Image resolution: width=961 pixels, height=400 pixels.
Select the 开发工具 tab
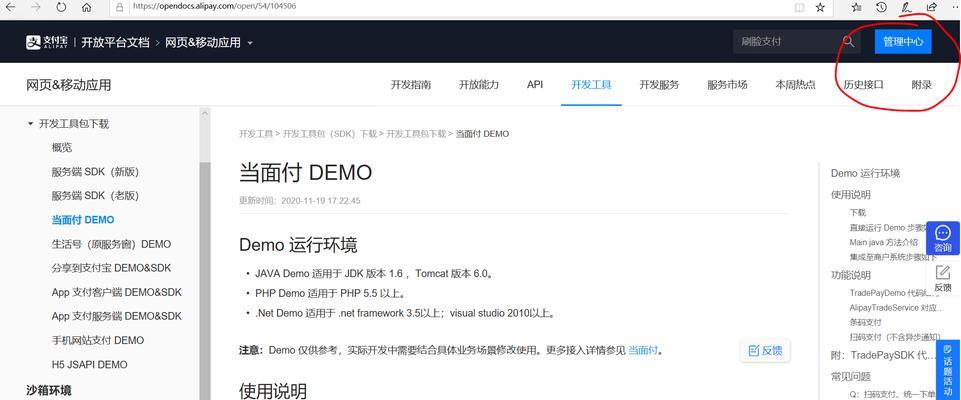[591, 85]
